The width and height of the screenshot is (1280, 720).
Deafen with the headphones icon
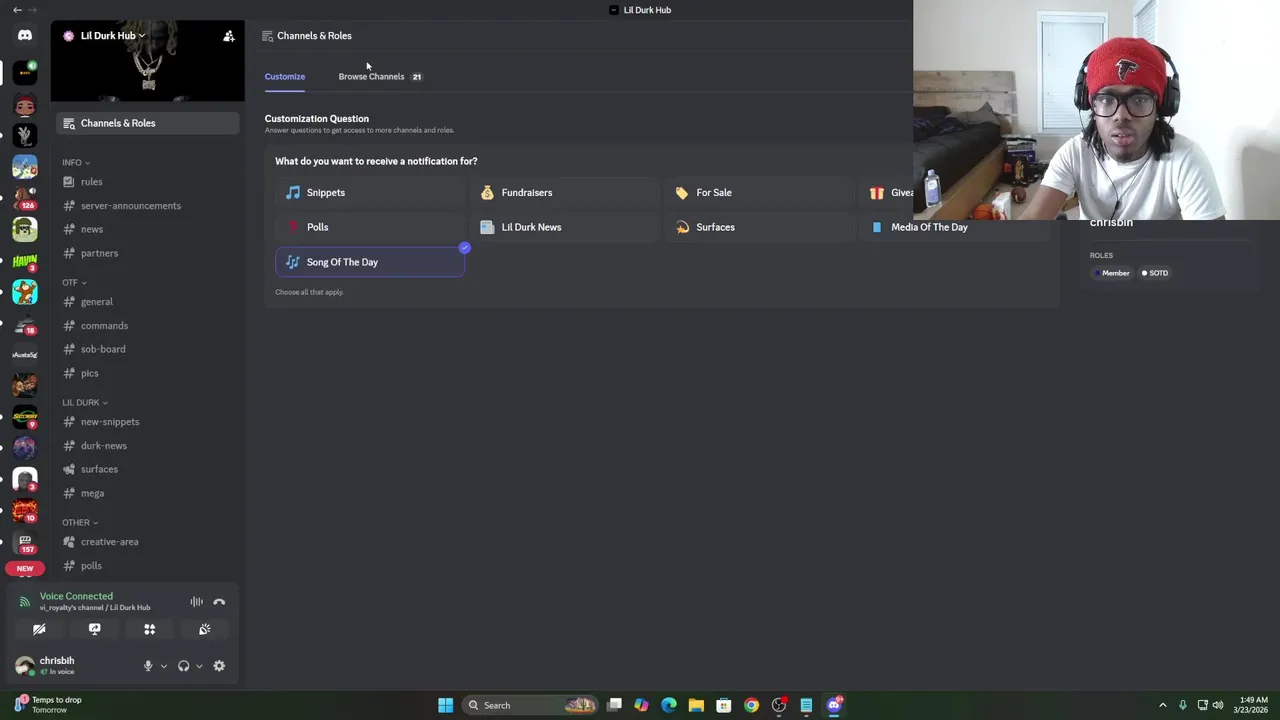tap(183, 666)
